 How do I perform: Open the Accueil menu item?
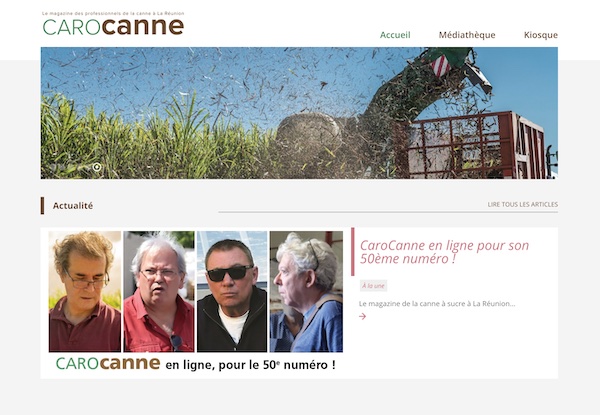pos(395,35)
